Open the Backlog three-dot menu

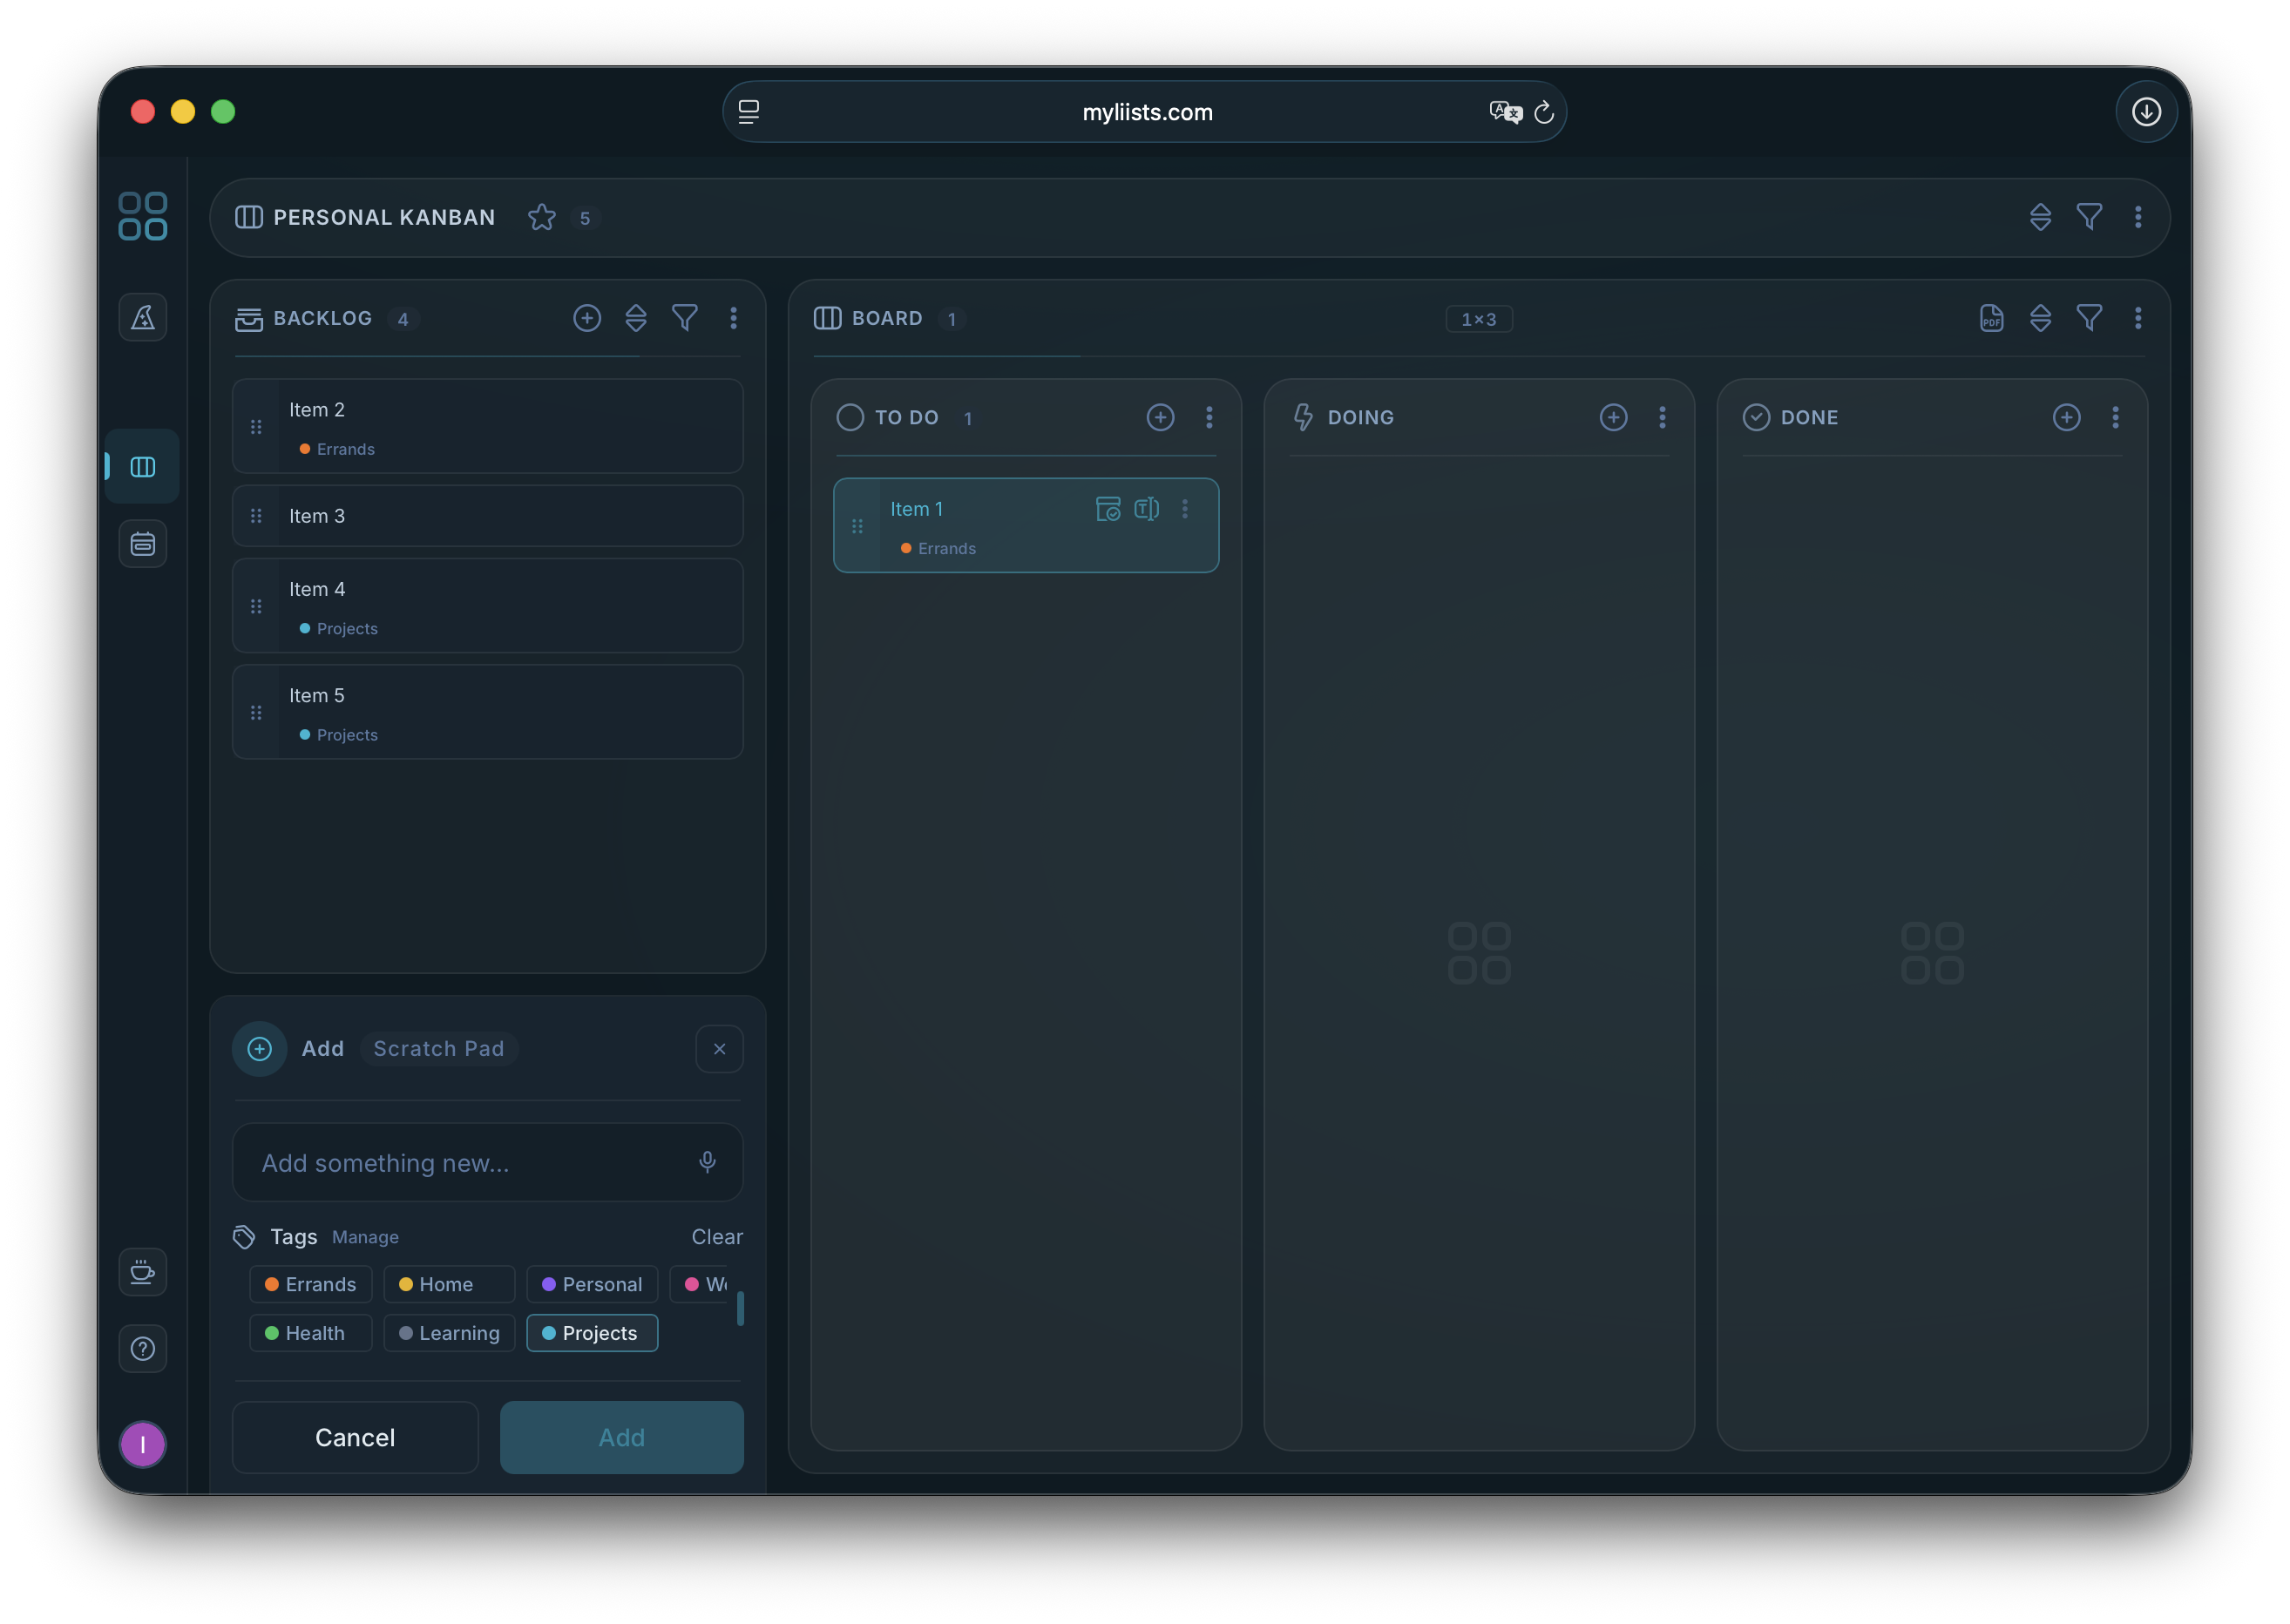(x=734, y=318)
